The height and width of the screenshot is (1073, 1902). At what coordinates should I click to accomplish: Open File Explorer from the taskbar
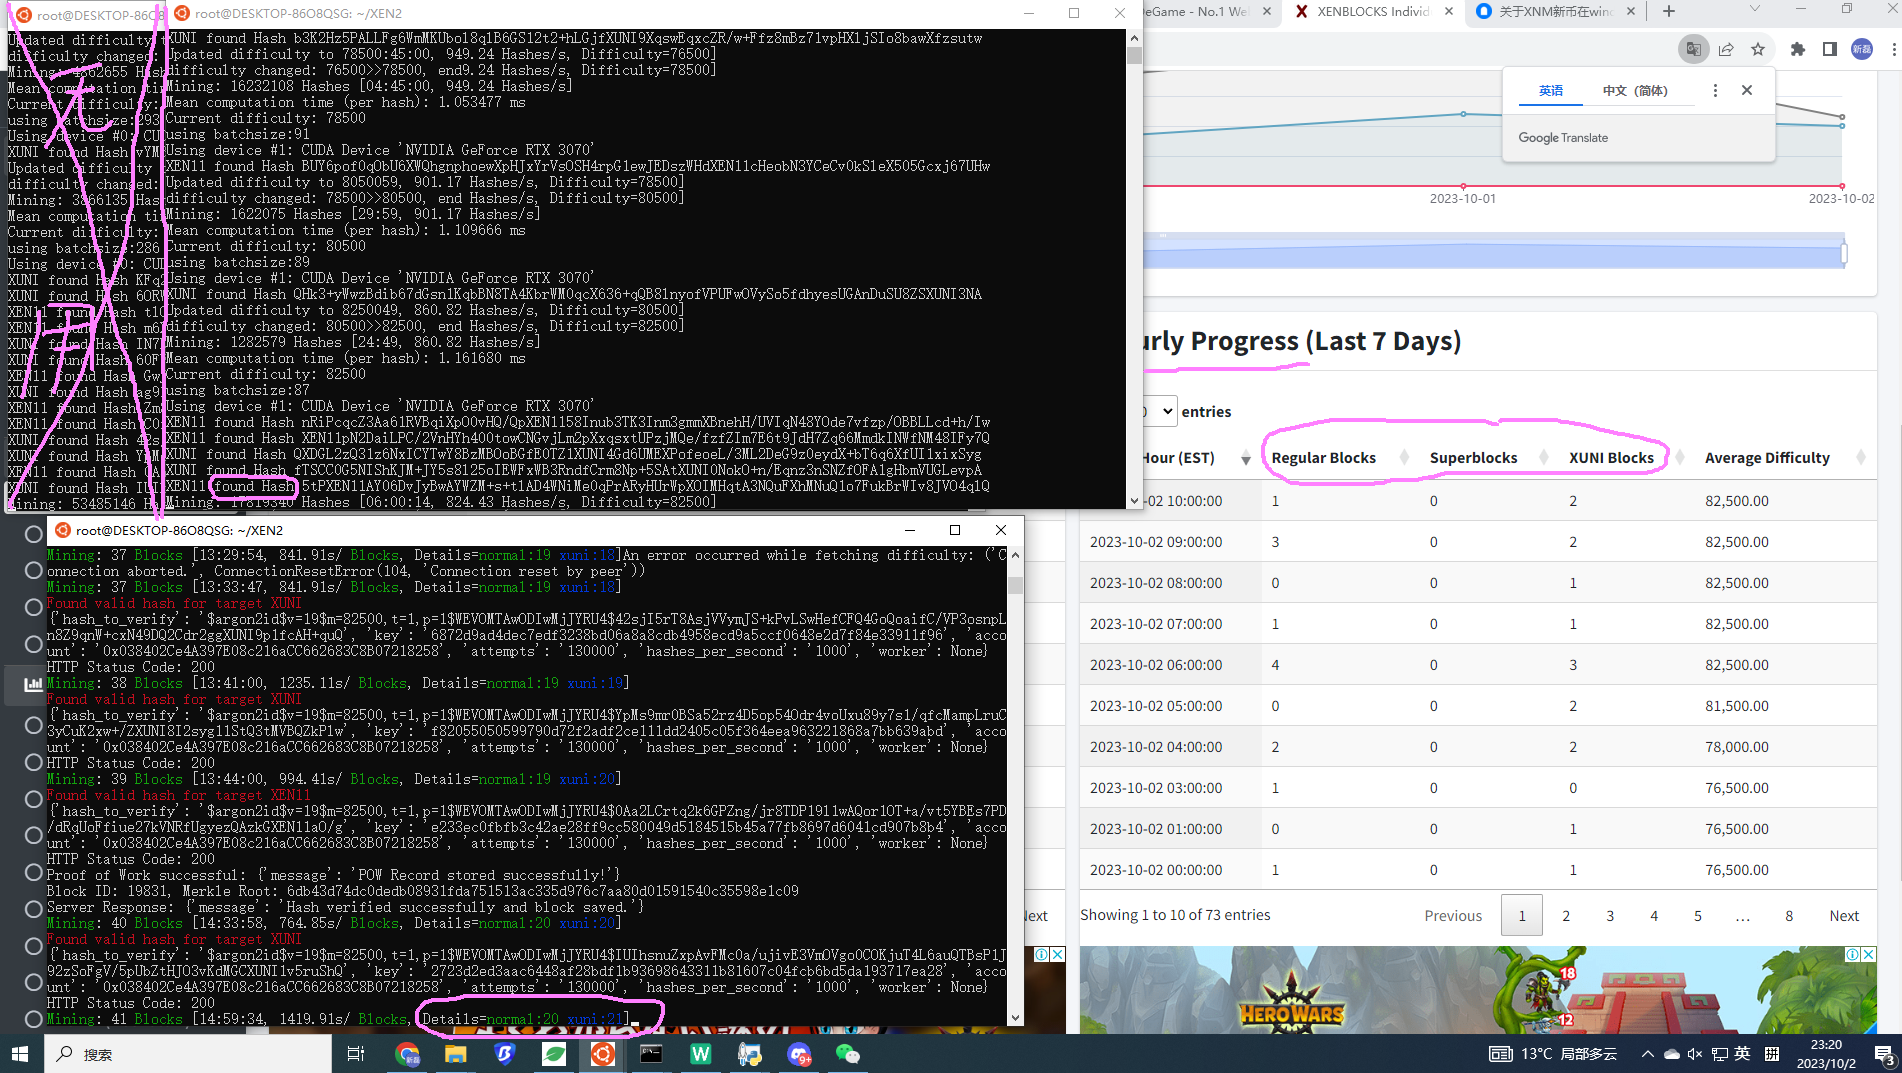point(456,1054)
